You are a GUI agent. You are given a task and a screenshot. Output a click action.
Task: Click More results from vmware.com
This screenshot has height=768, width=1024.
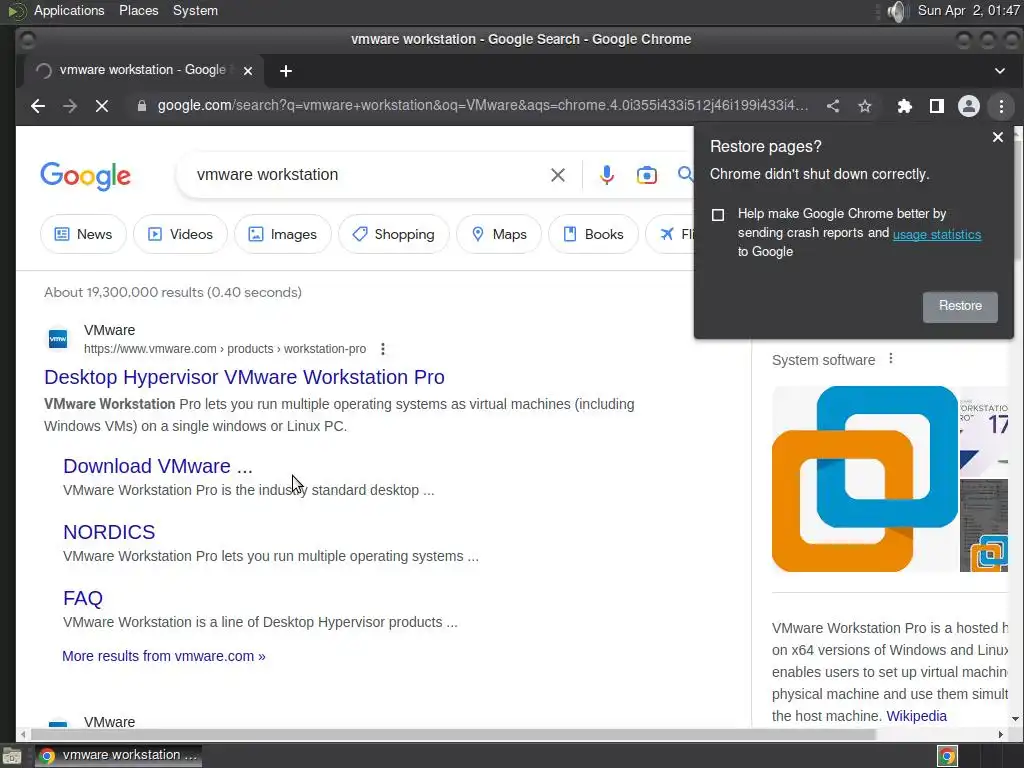[x=163, y=656]
